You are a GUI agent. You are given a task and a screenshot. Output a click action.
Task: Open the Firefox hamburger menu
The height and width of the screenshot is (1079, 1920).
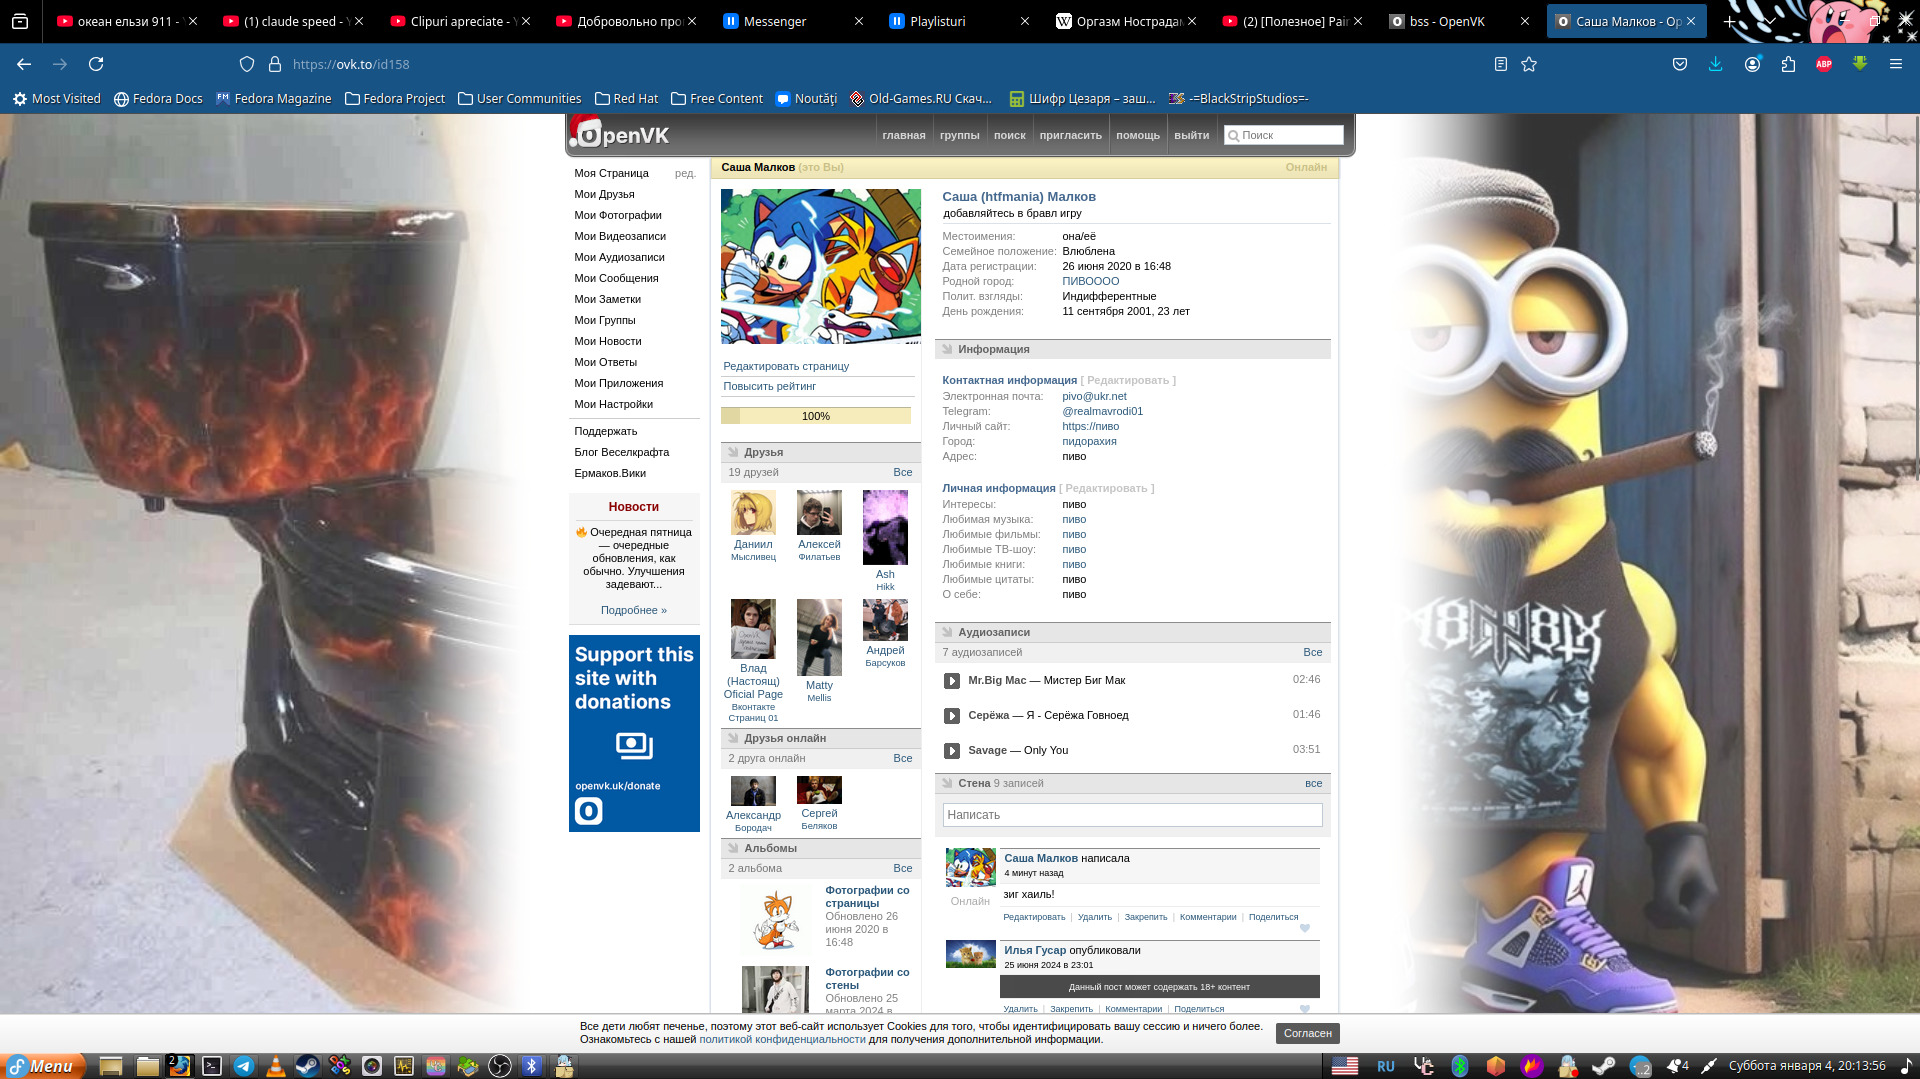click(x=1896, y=64)
